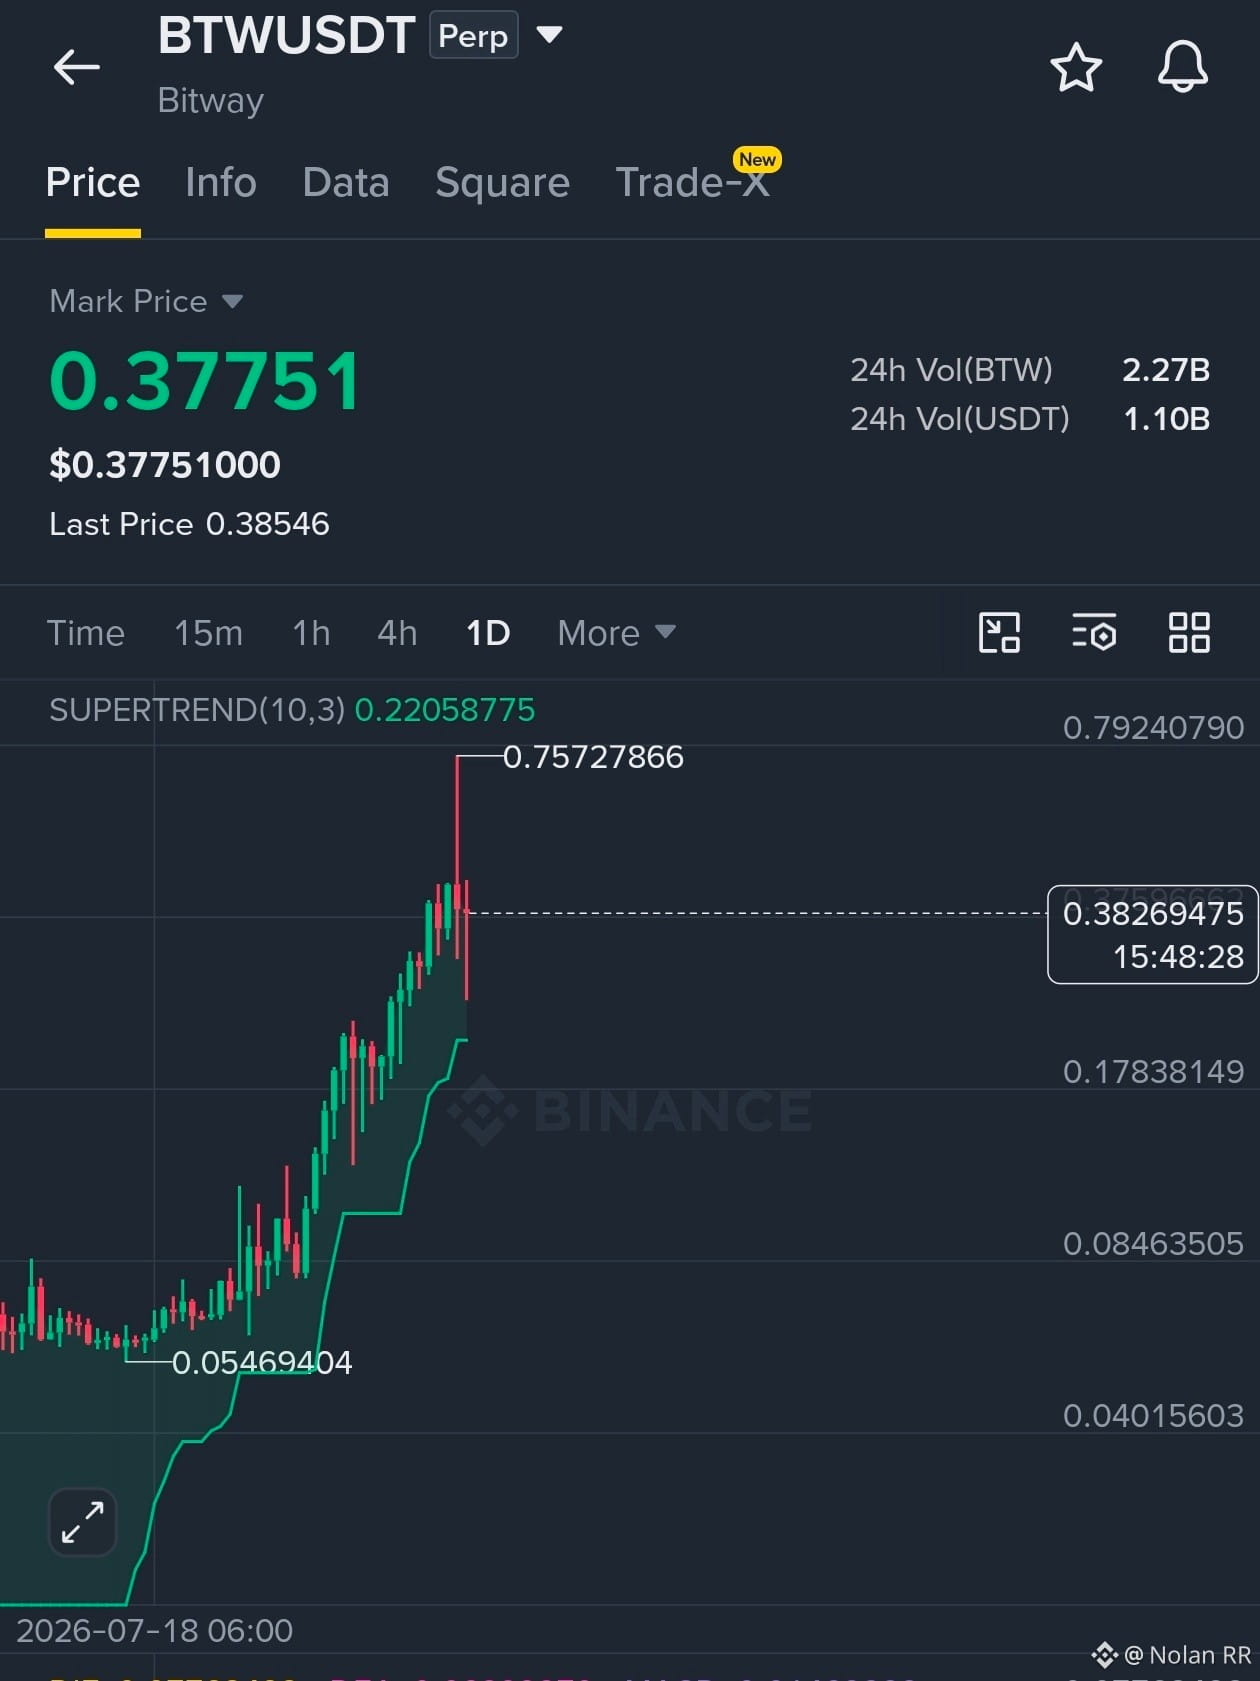Open the Data tab

coord(346,183)
